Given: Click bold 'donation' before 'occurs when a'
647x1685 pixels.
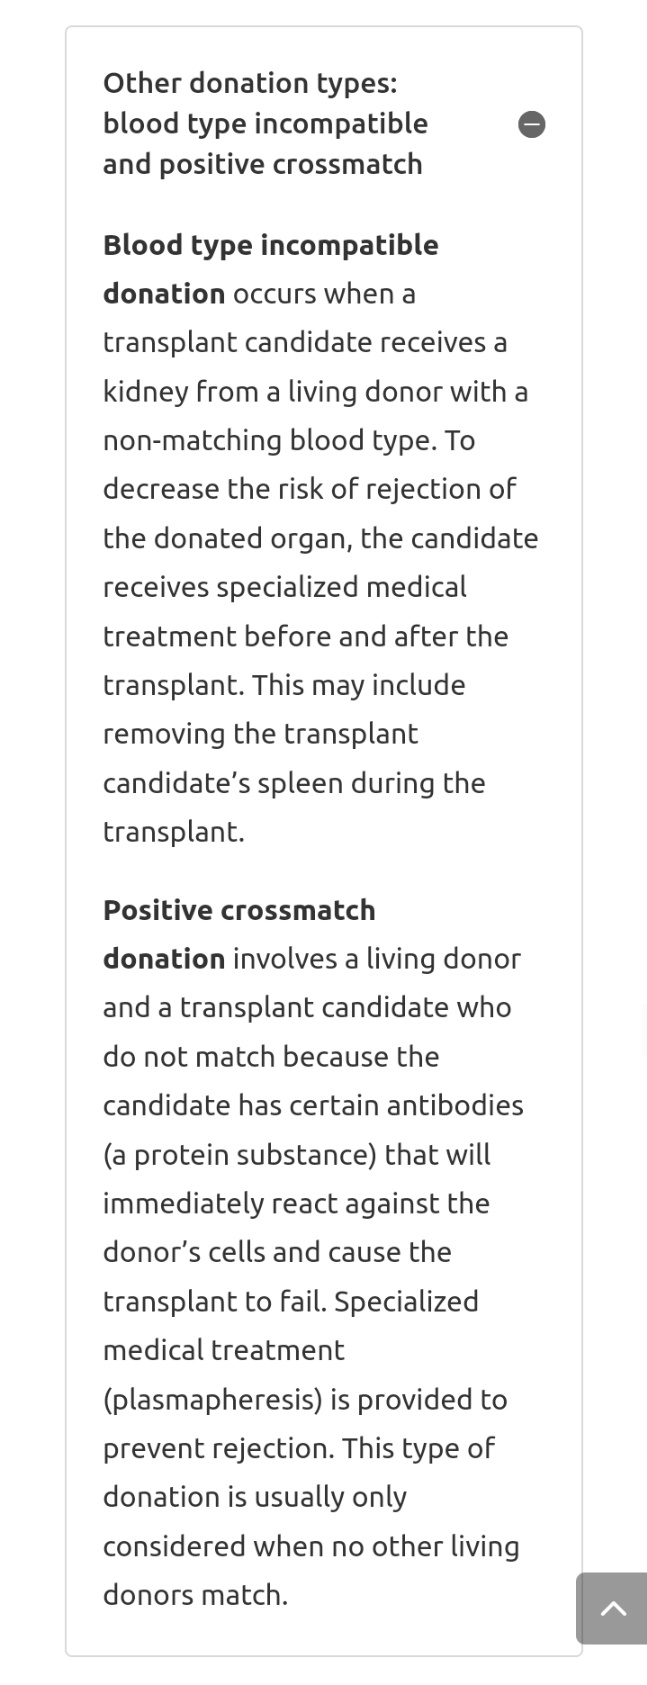Looking at the screenshot, I should click(x=164, y=294).
